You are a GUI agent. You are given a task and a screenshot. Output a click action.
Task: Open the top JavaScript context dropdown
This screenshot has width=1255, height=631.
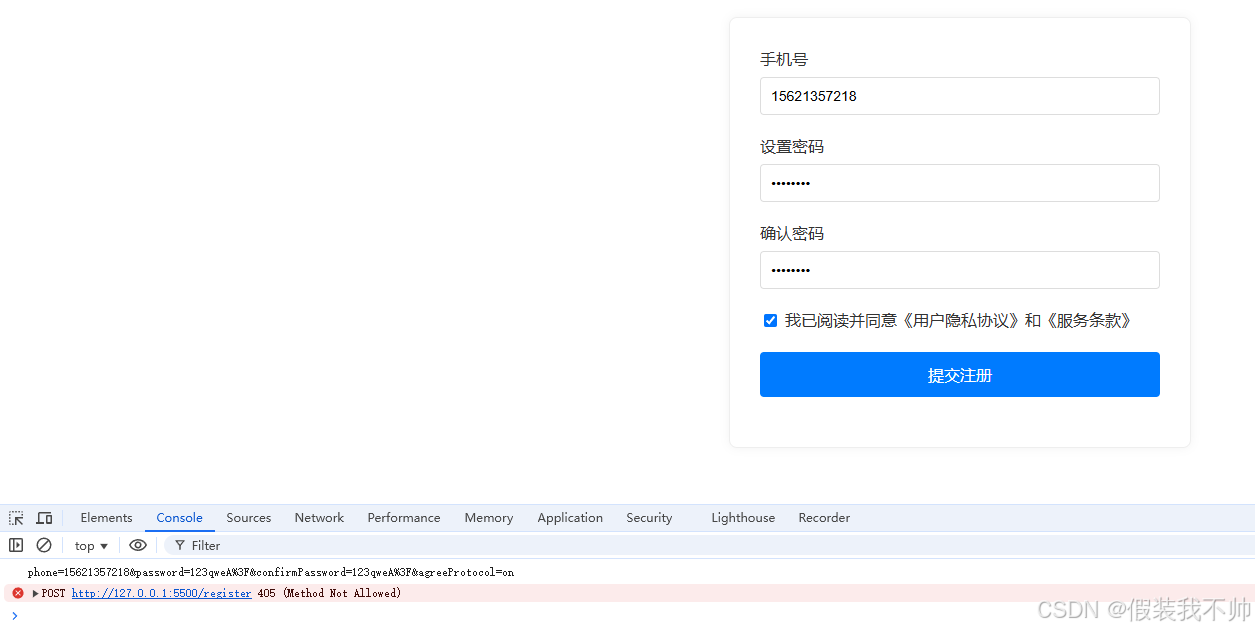click(91, 545)
